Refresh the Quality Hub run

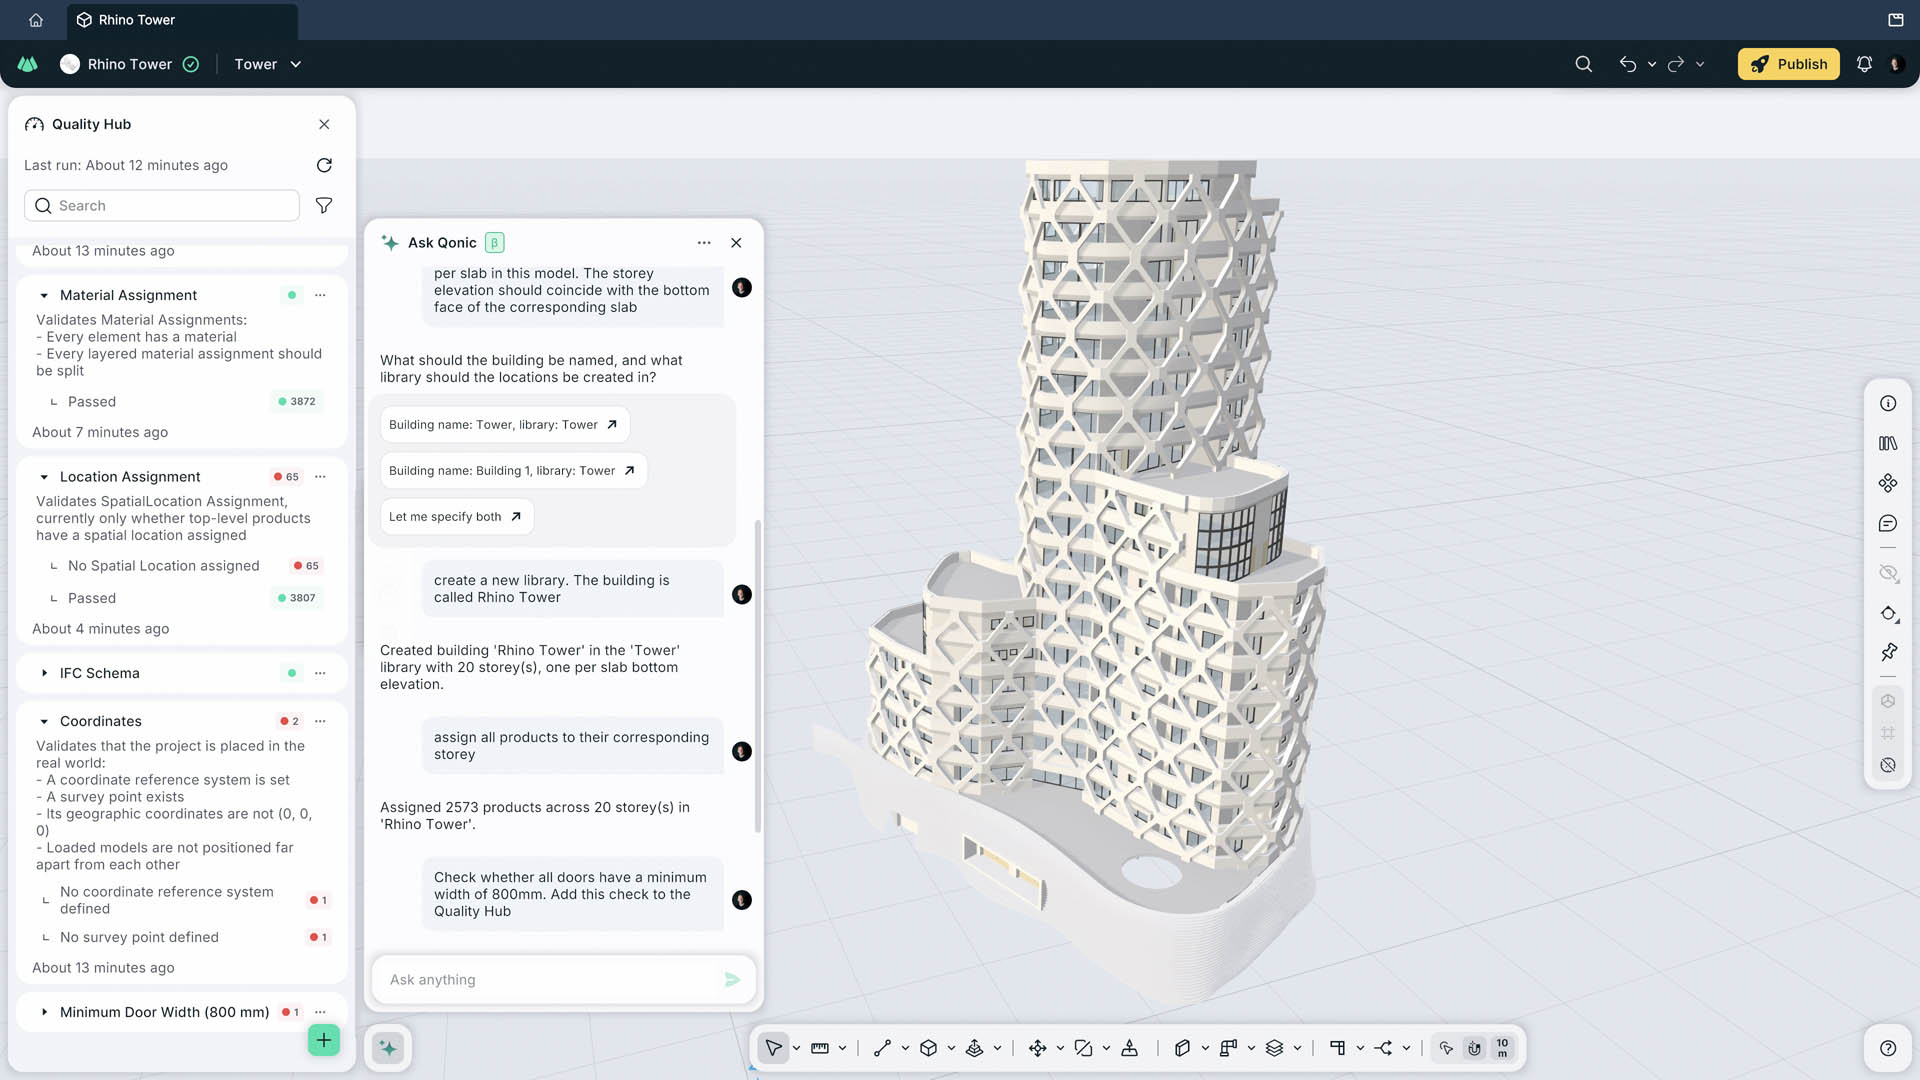[x=324, y=165]
